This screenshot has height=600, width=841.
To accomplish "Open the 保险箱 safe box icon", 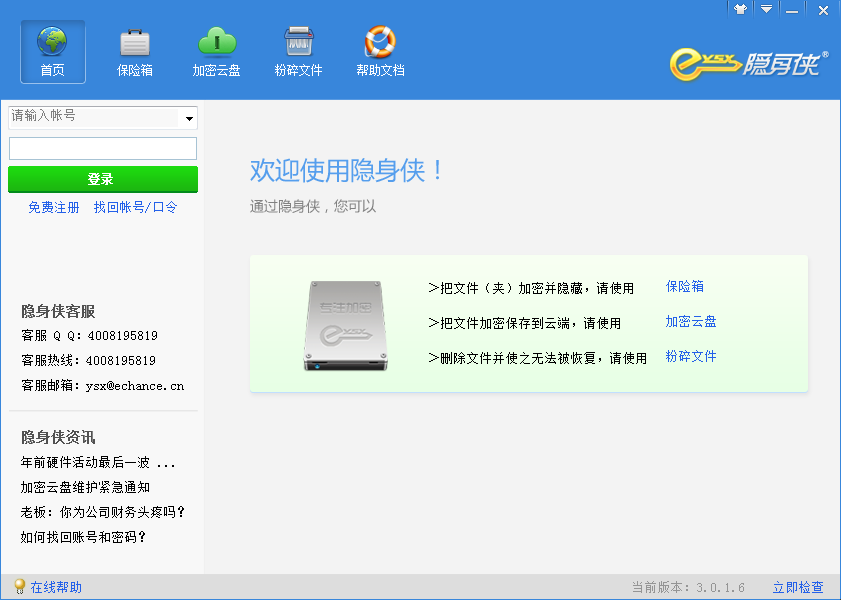I will tap(135, 42).
